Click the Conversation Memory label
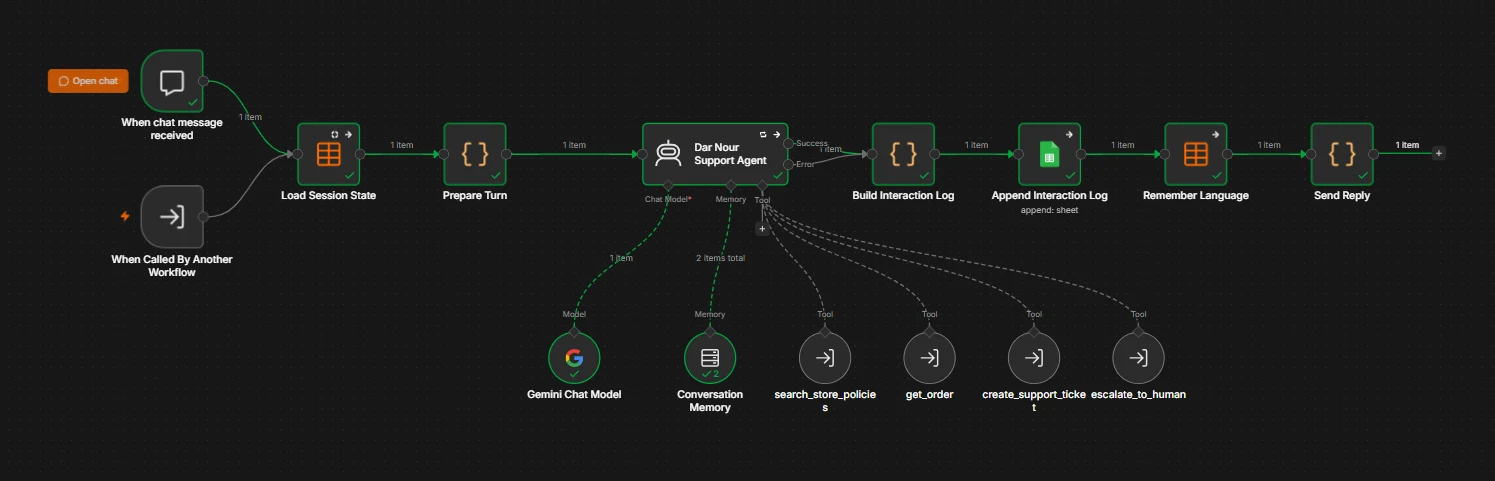The image size is (1495, 481). [x=710, y=401]
